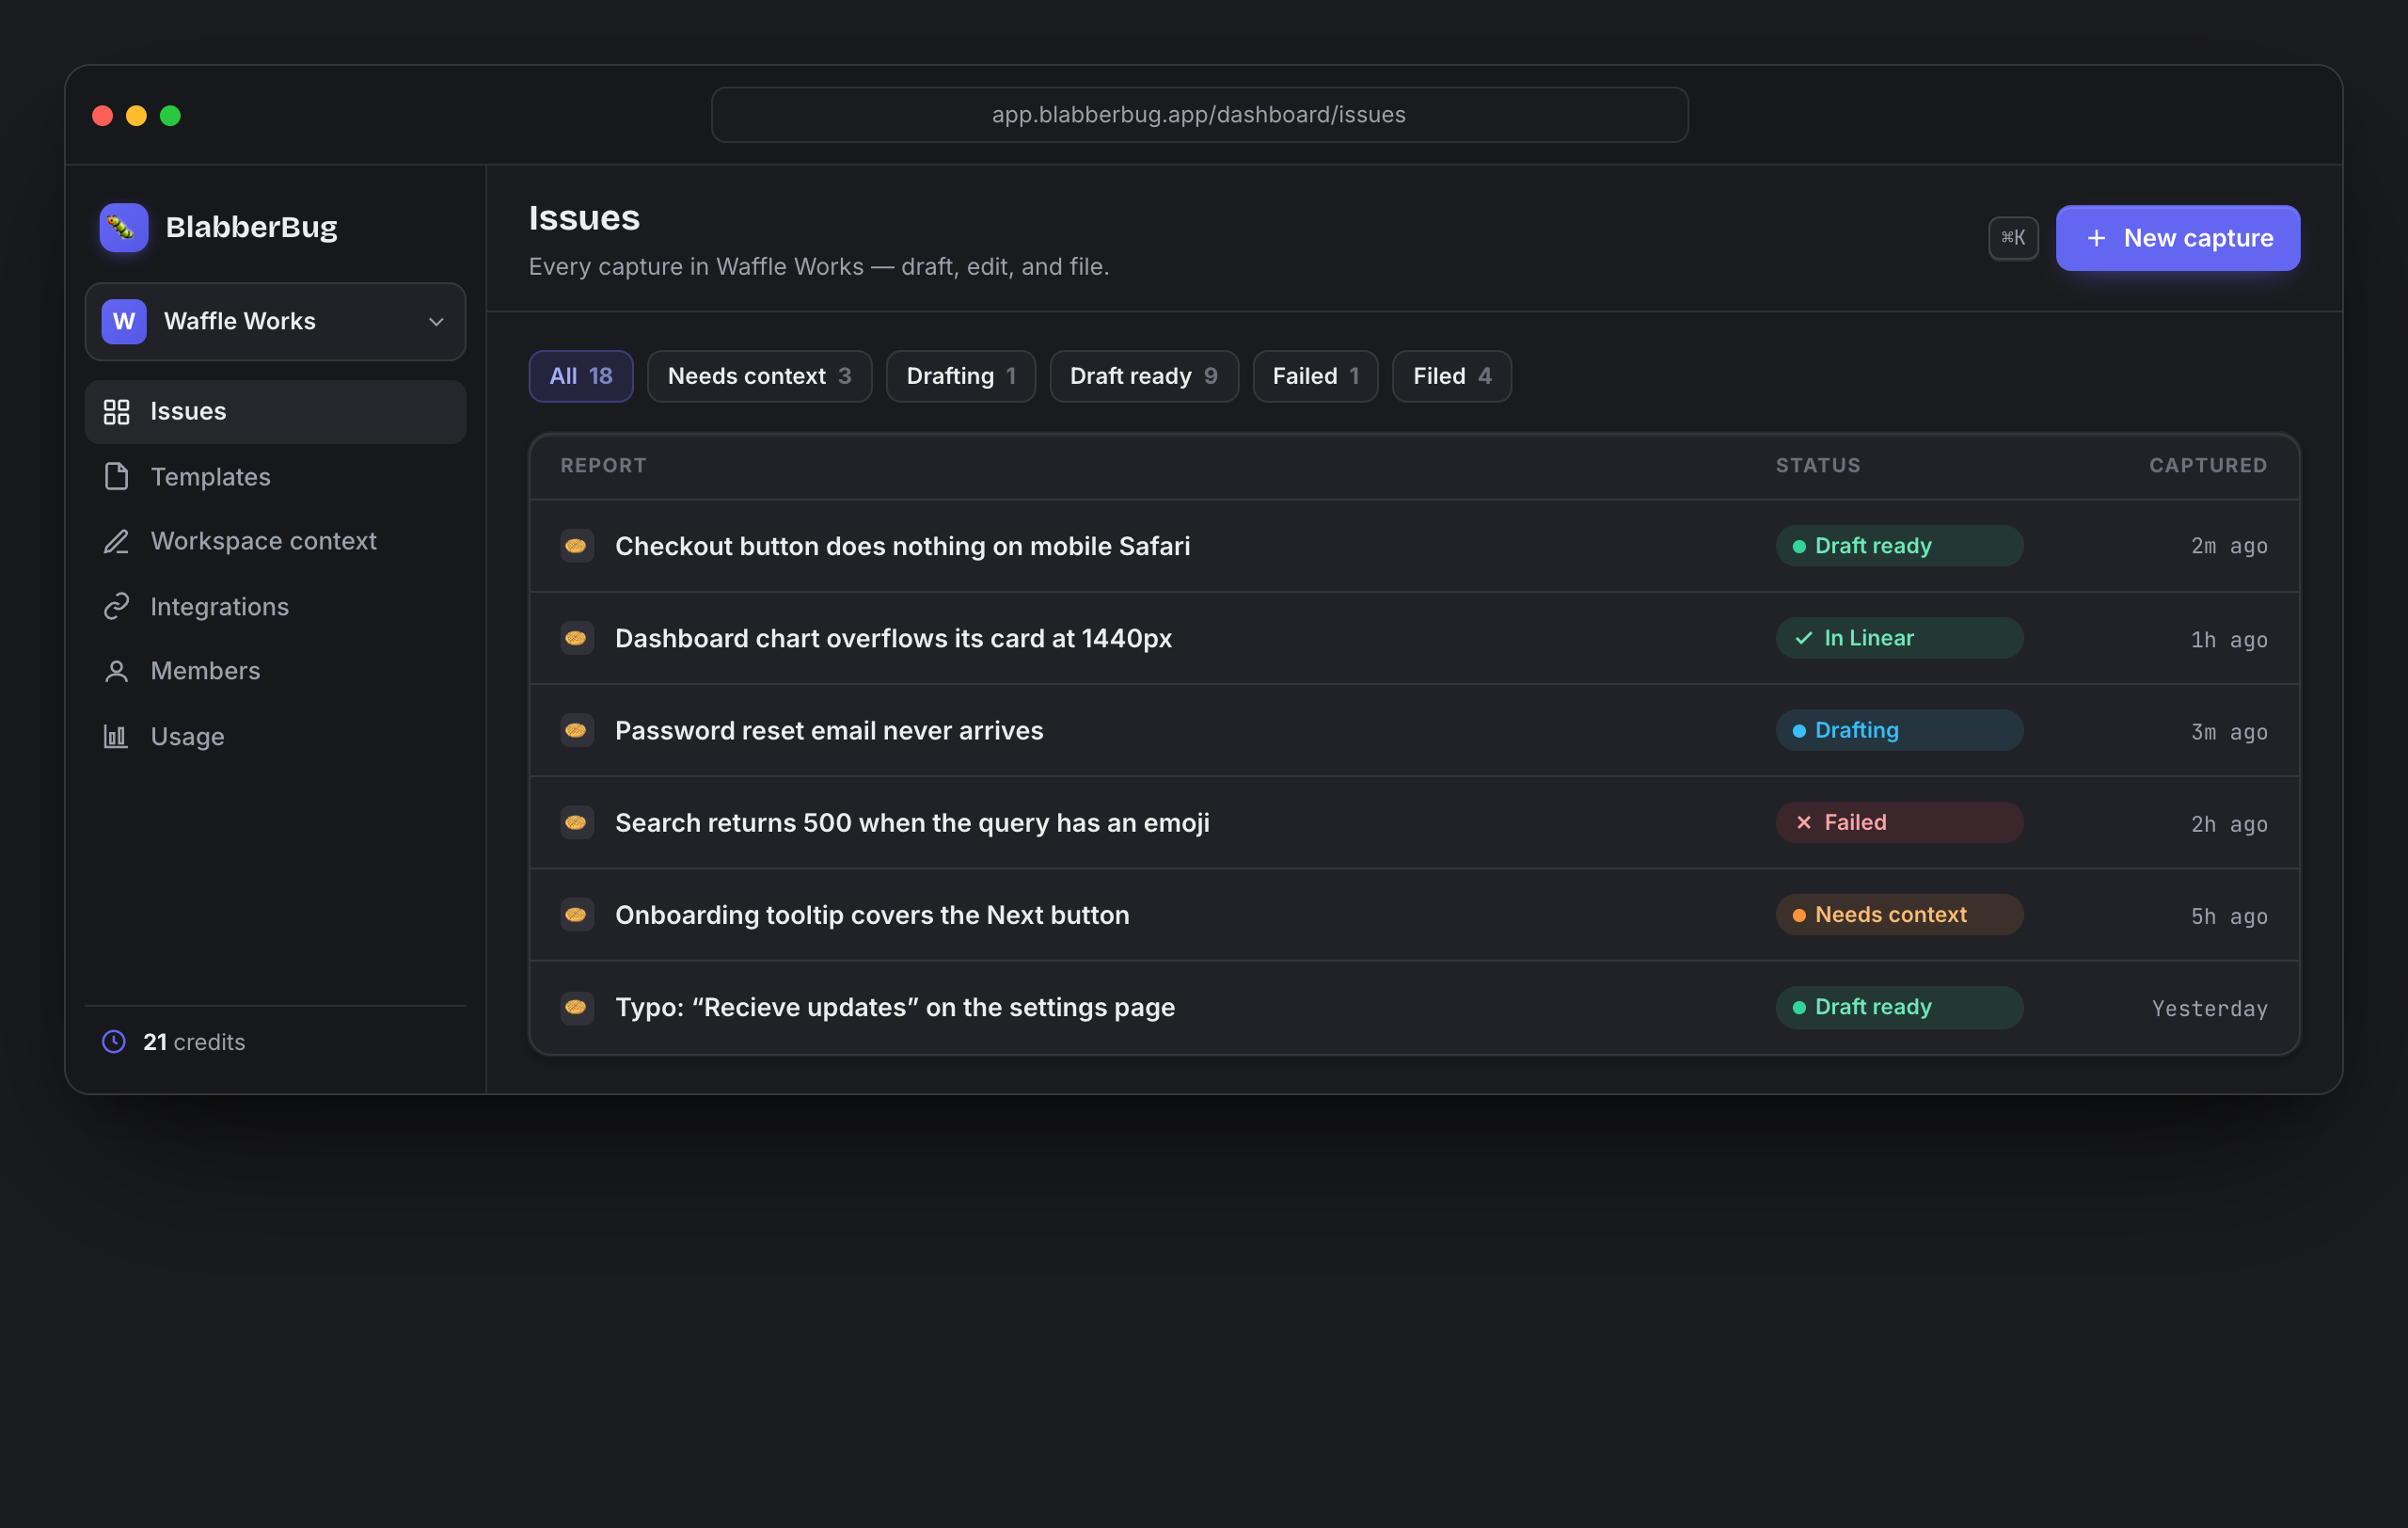Click the REPORT column header

coord(603,465)
